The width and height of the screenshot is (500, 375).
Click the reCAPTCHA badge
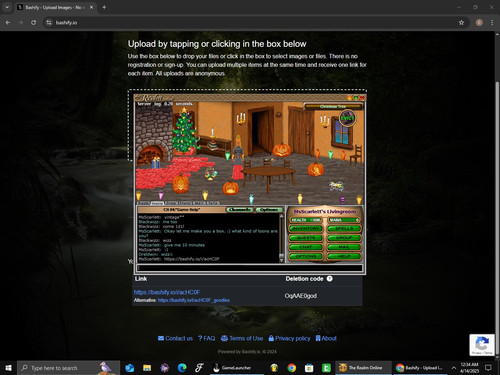pyautogui.click(x=482, y=345)
